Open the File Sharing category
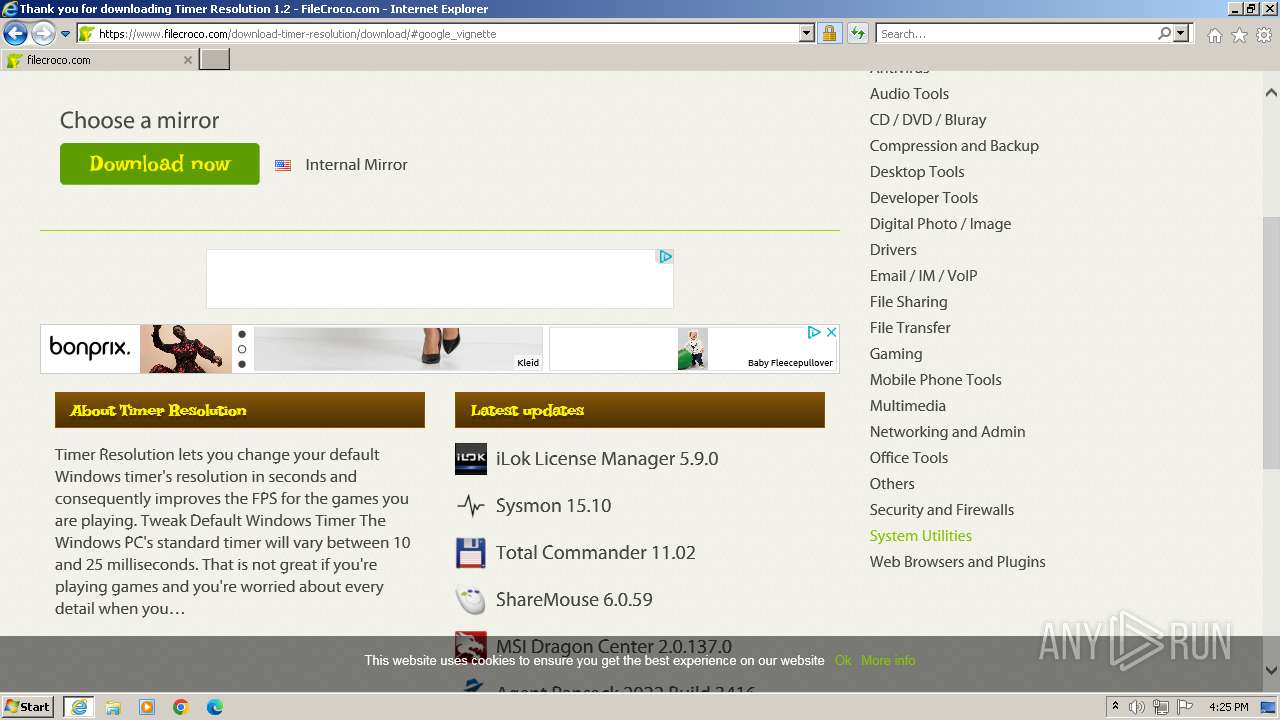 [x=908, y=302]
